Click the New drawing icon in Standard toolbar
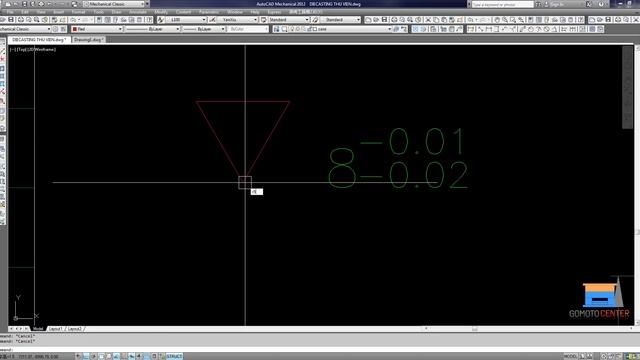The height and width of the screenshot is (360, 640). point(367,20)
